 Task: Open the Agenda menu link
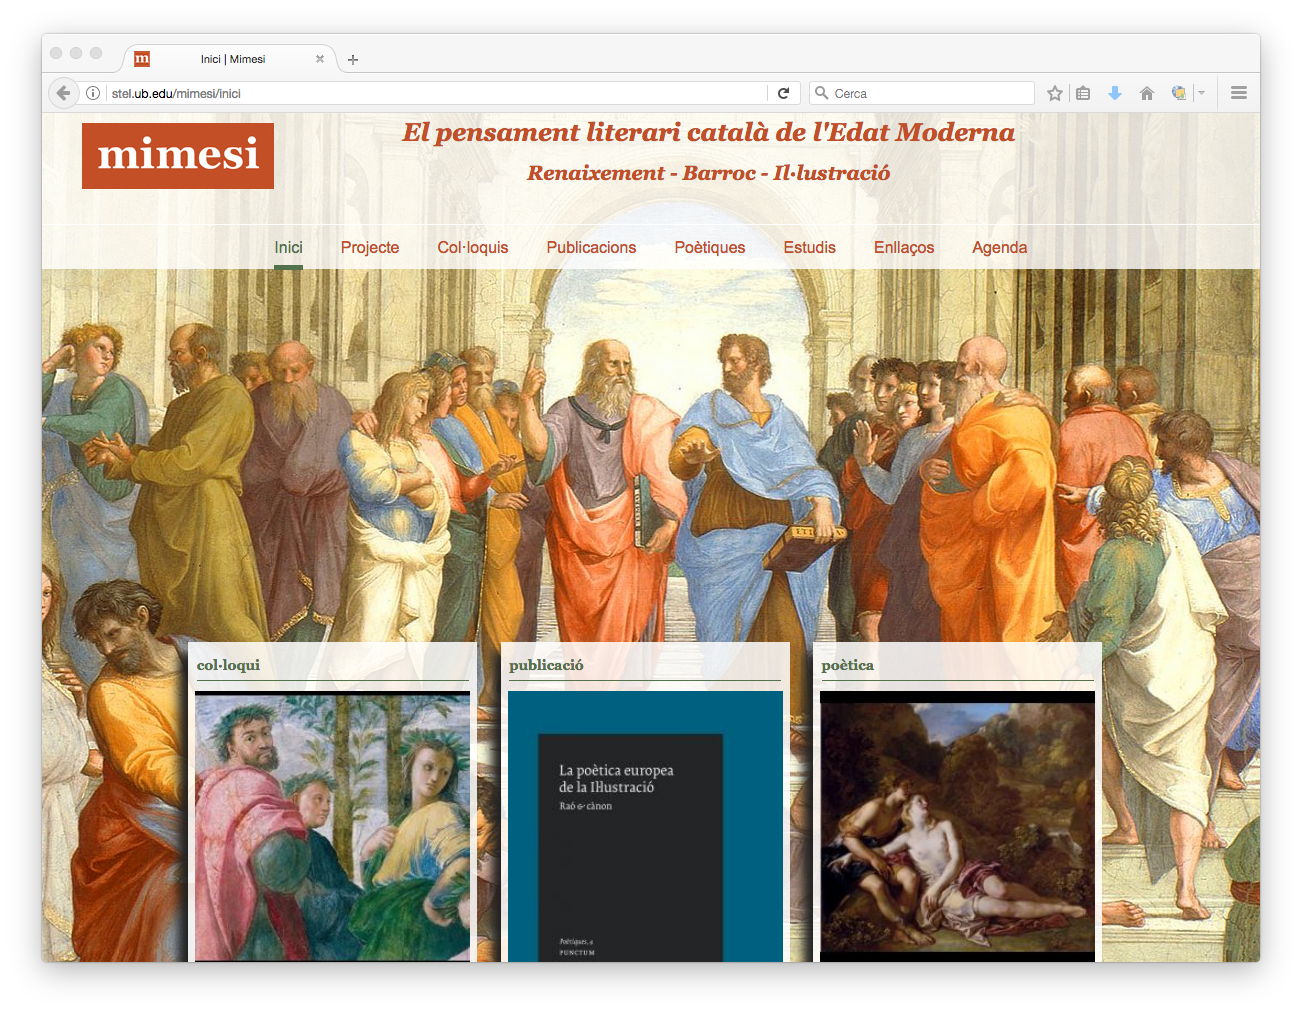(999, 248)
